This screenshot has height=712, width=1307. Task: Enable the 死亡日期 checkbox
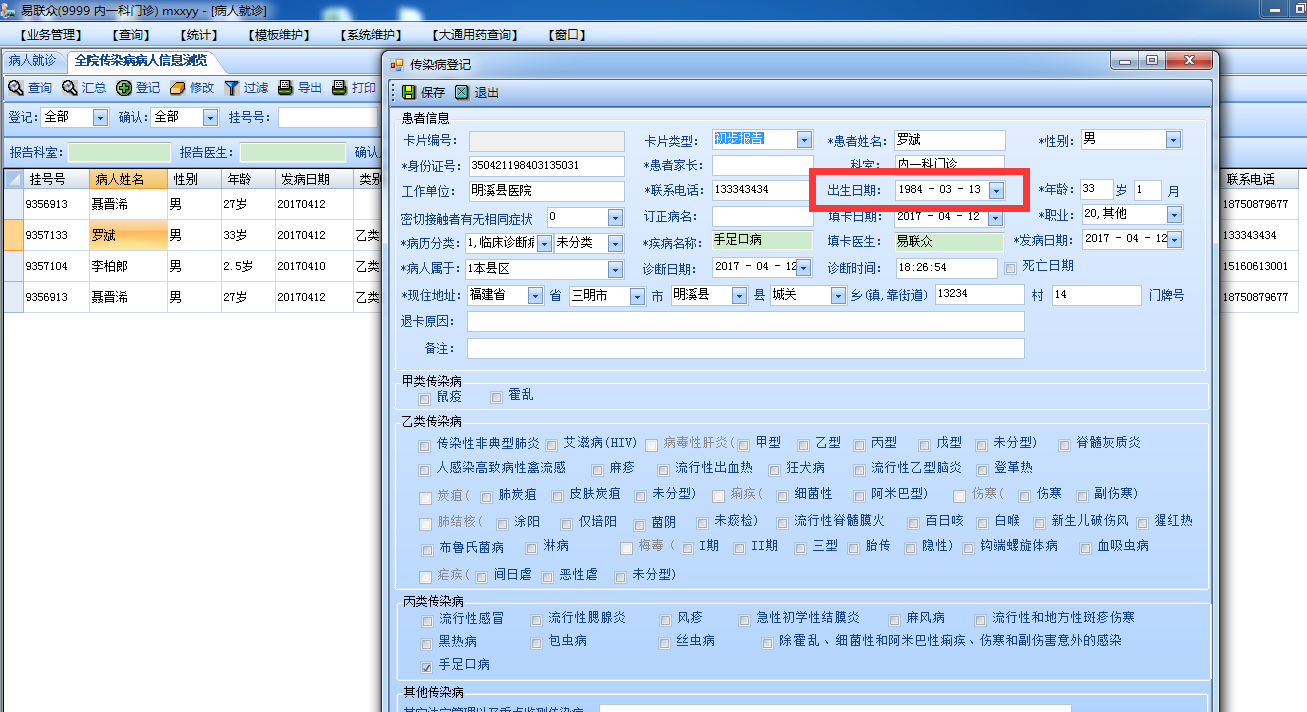click(x=1010, y=267)
